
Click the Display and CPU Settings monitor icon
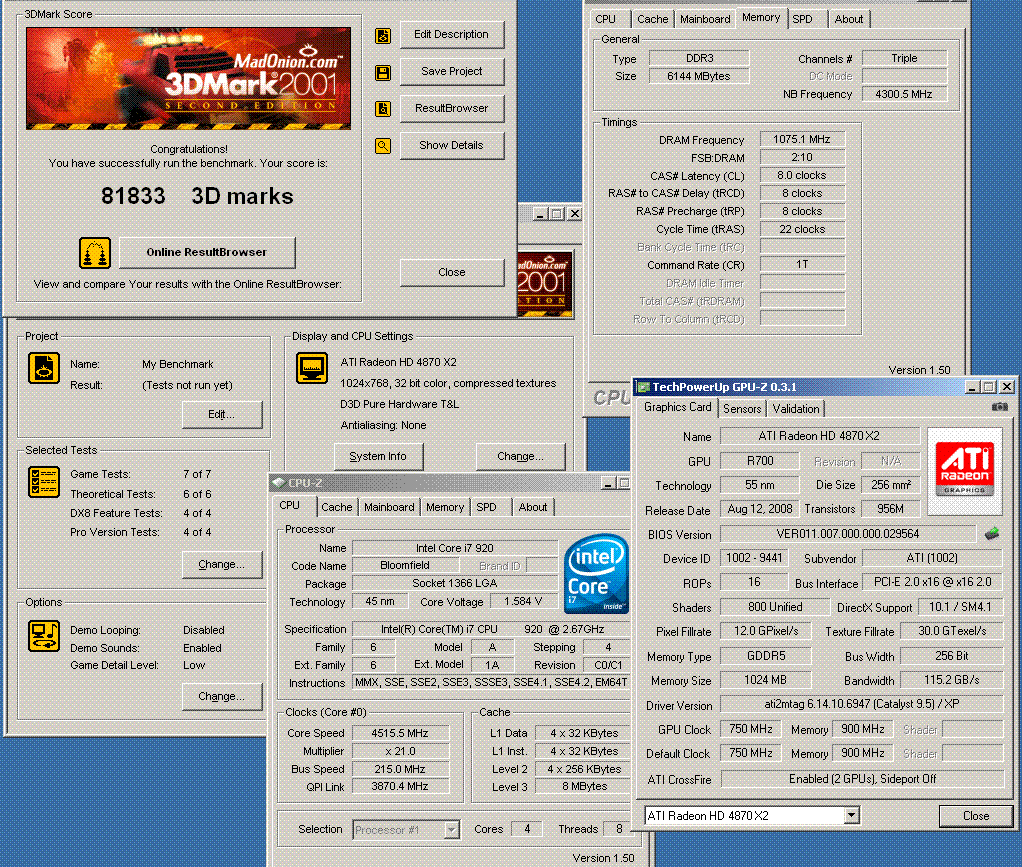point(312,368)
